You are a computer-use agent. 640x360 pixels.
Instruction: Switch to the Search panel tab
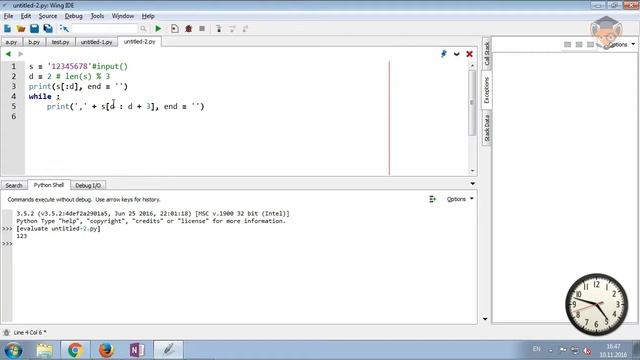pos(14,185)
